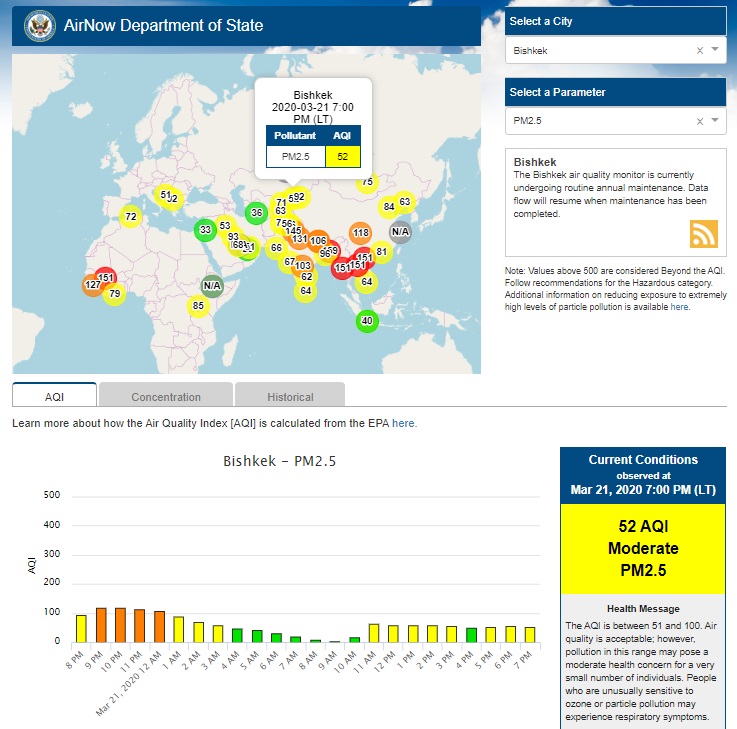Select the orange map marker labeled 118

(x=361, y=233)
